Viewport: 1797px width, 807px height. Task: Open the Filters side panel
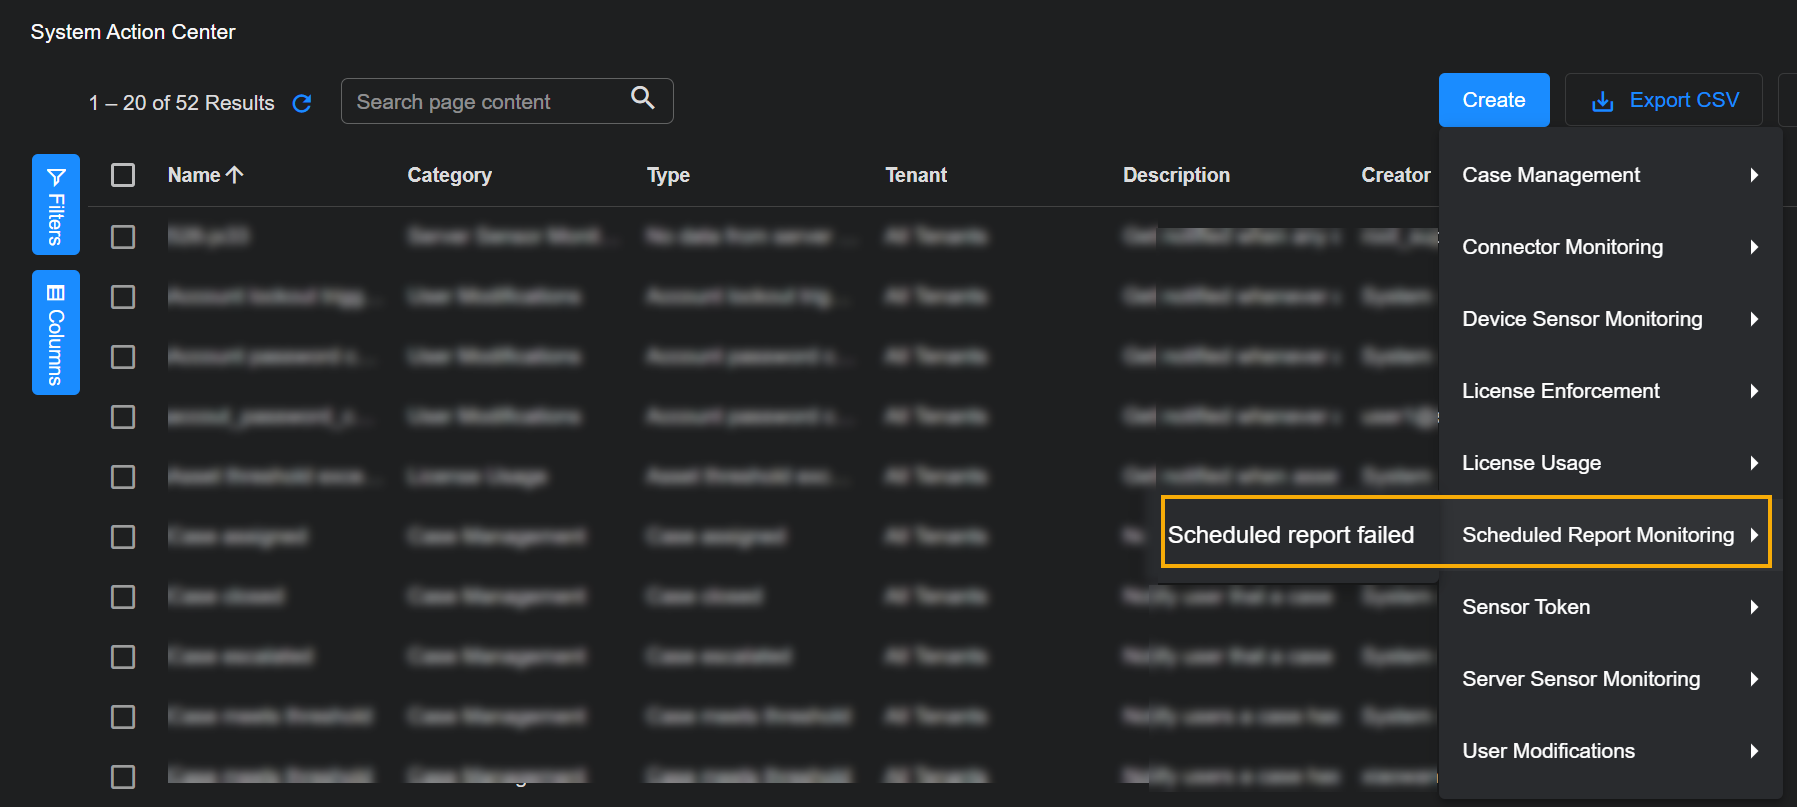tap(56, 205)
